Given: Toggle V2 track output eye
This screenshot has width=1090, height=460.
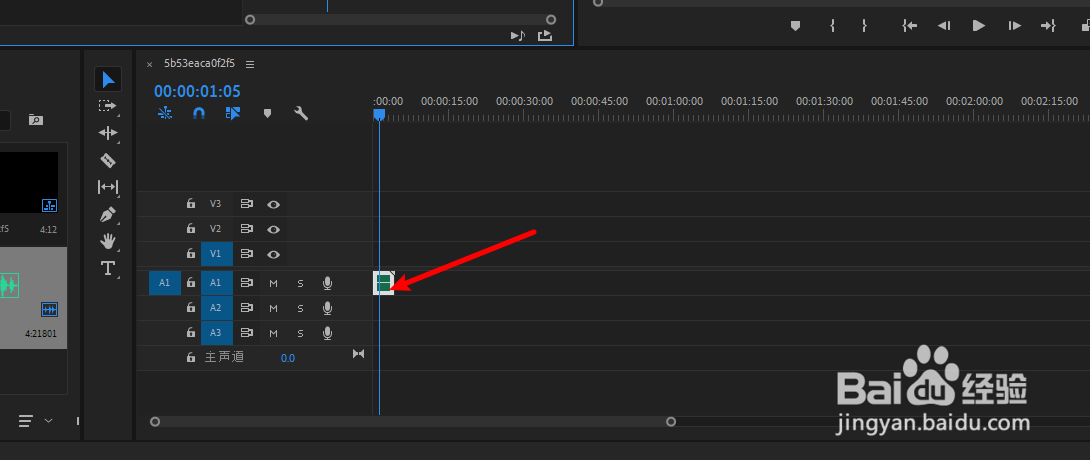Looking at the screenshot, I should 274,229.
